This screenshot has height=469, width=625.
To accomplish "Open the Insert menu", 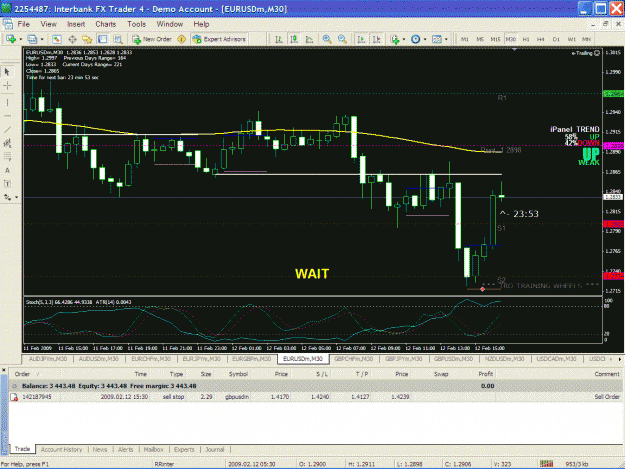I will (76, 24).
